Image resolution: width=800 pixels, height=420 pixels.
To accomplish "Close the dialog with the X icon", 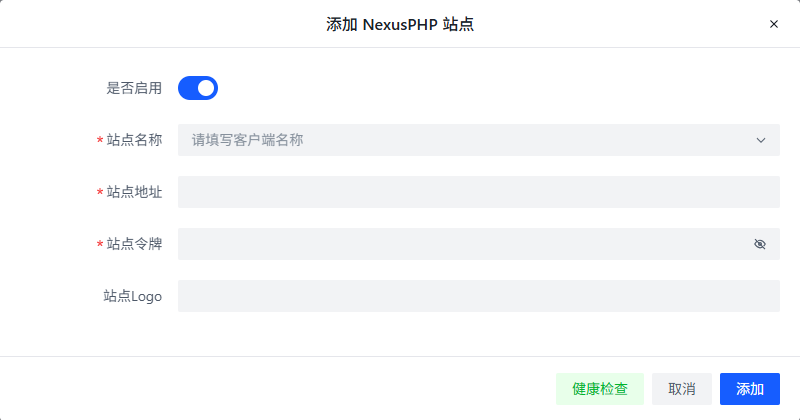I will click(774, 24).
